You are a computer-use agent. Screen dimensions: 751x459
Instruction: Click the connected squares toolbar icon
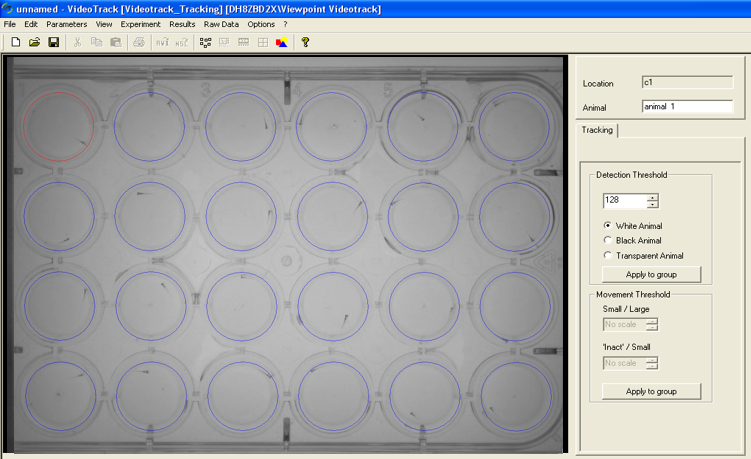205,42
